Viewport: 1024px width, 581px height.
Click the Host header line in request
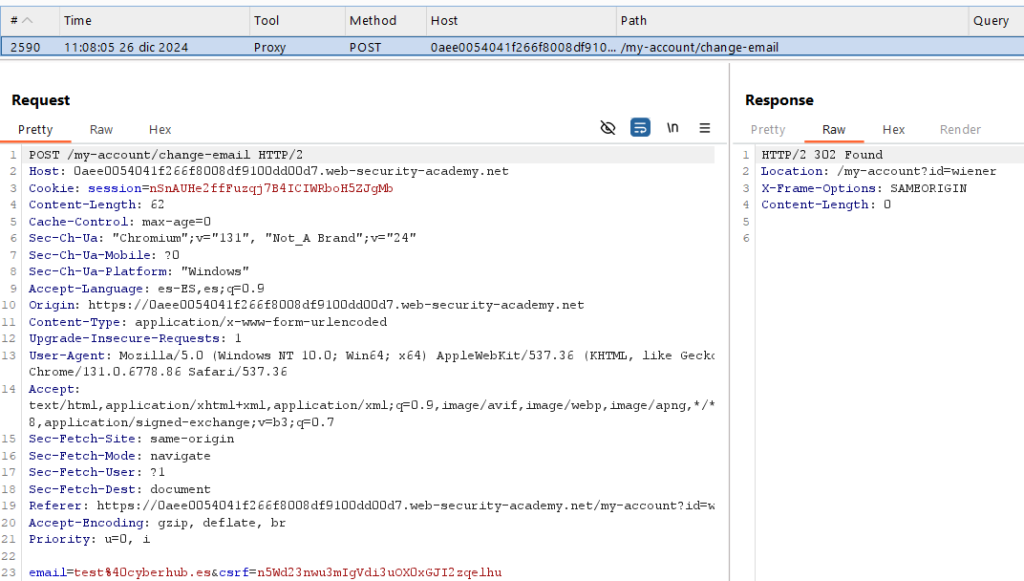tap(268, 171)
